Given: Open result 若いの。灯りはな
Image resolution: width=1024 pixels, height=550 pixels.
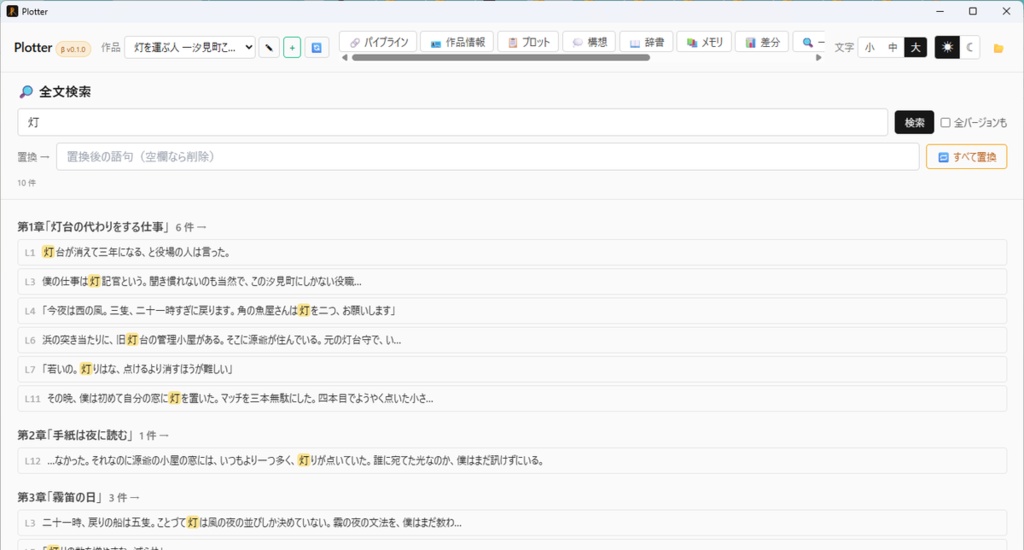Looking at the screenshot, I should pos(512,369).
